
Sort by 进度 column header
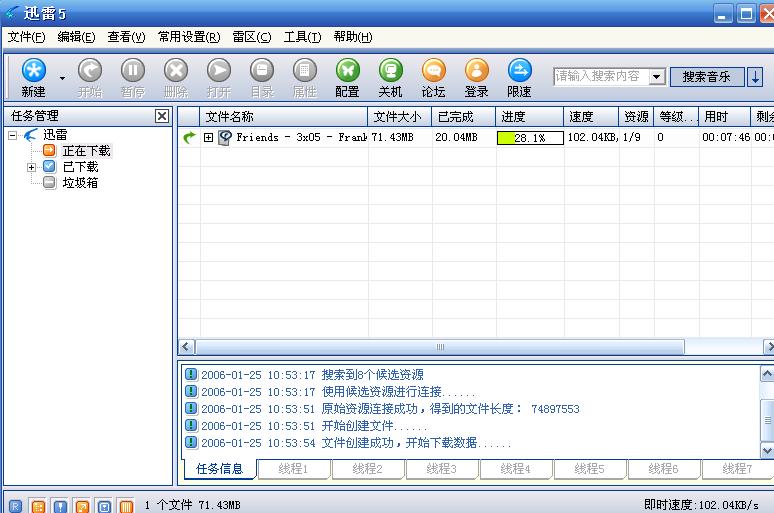point(530,117)
